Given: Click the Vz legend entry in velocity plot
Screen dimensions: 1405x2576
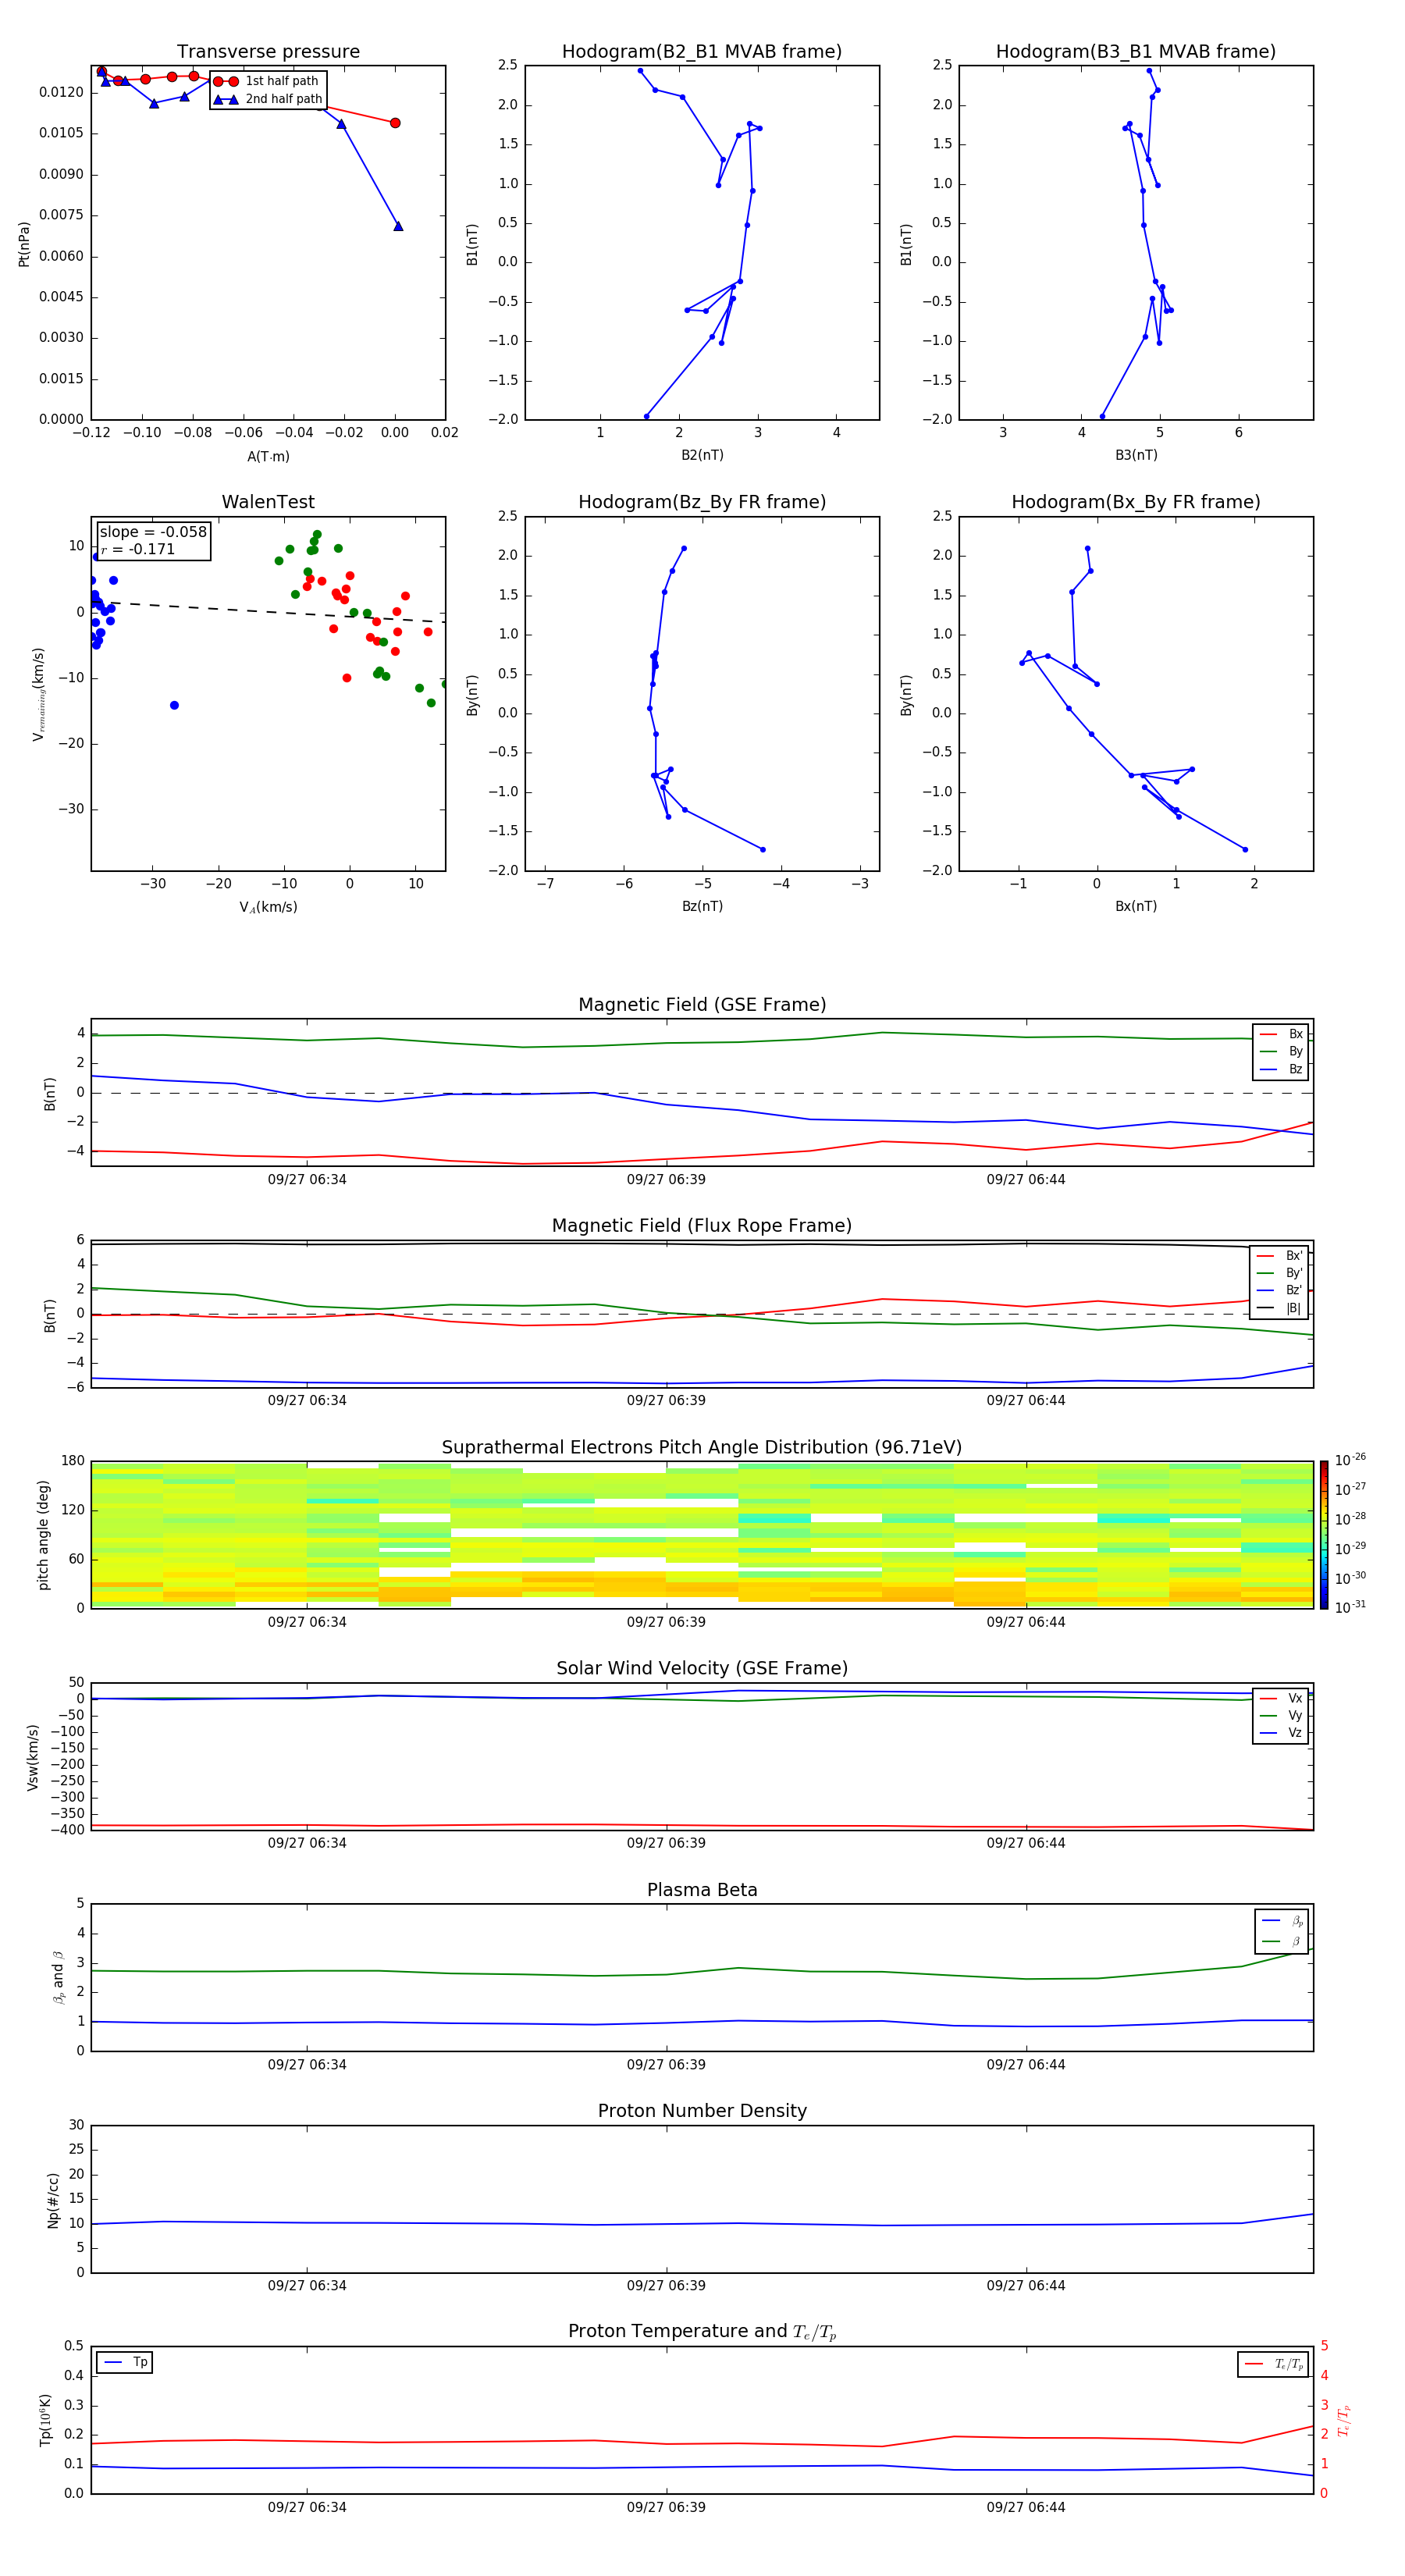Looking at the screenshot, I should [x=1281, y=1733].
